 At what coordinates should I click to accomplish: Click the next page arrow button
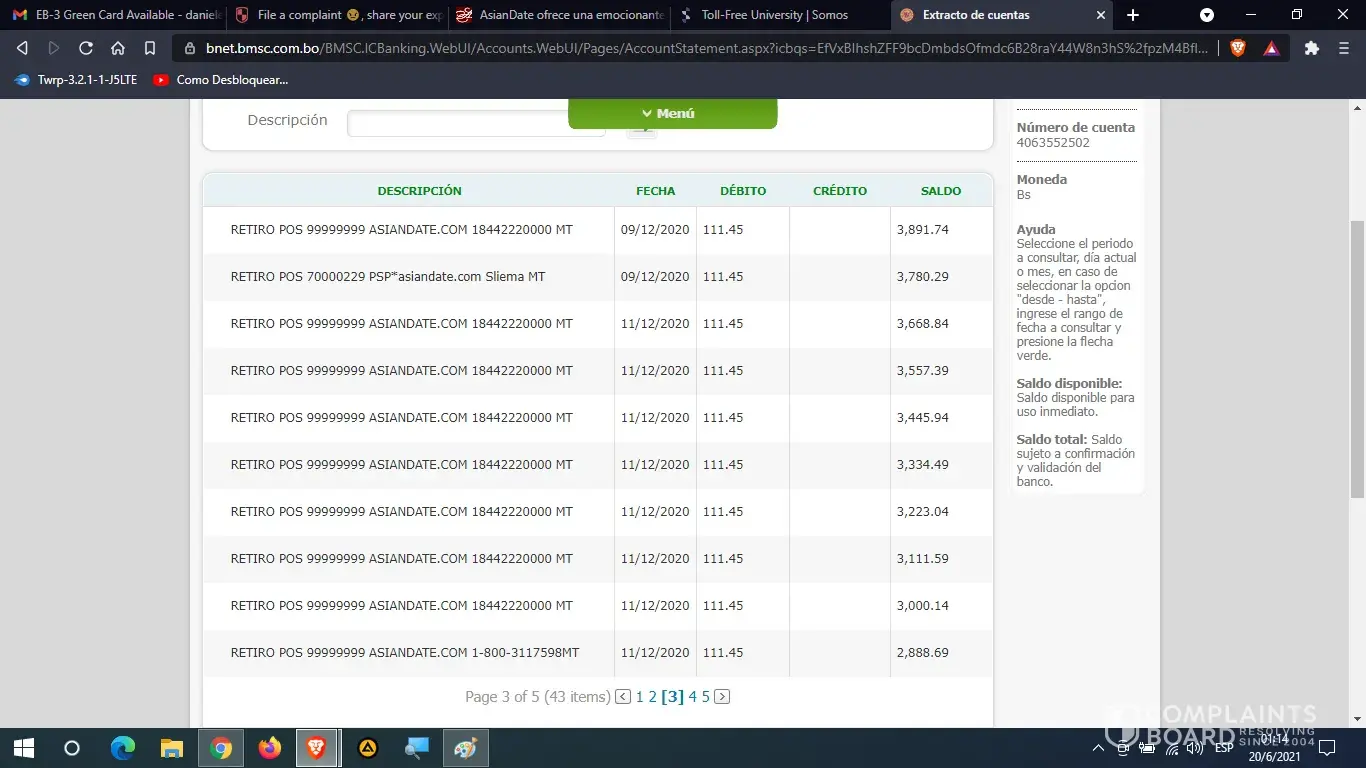click(x=722, y=697)
